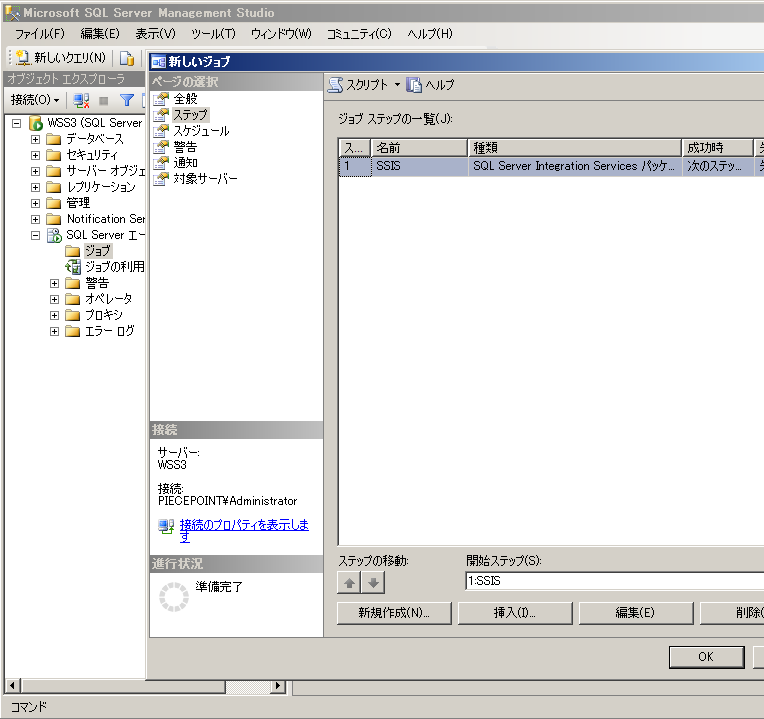
Task: Click the 名前 column header
Action: 419,148
